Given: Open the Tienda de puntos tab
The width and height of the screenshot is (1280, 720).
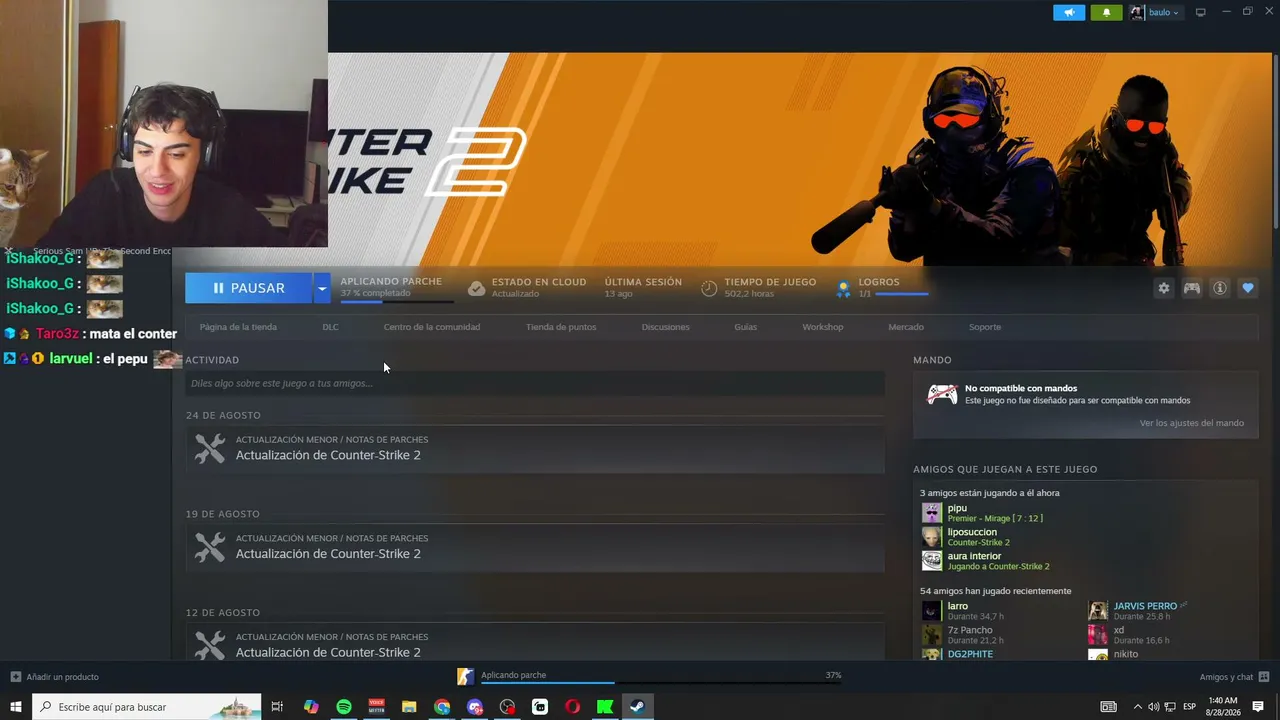Looking at the screenshot, I should 561,327.
